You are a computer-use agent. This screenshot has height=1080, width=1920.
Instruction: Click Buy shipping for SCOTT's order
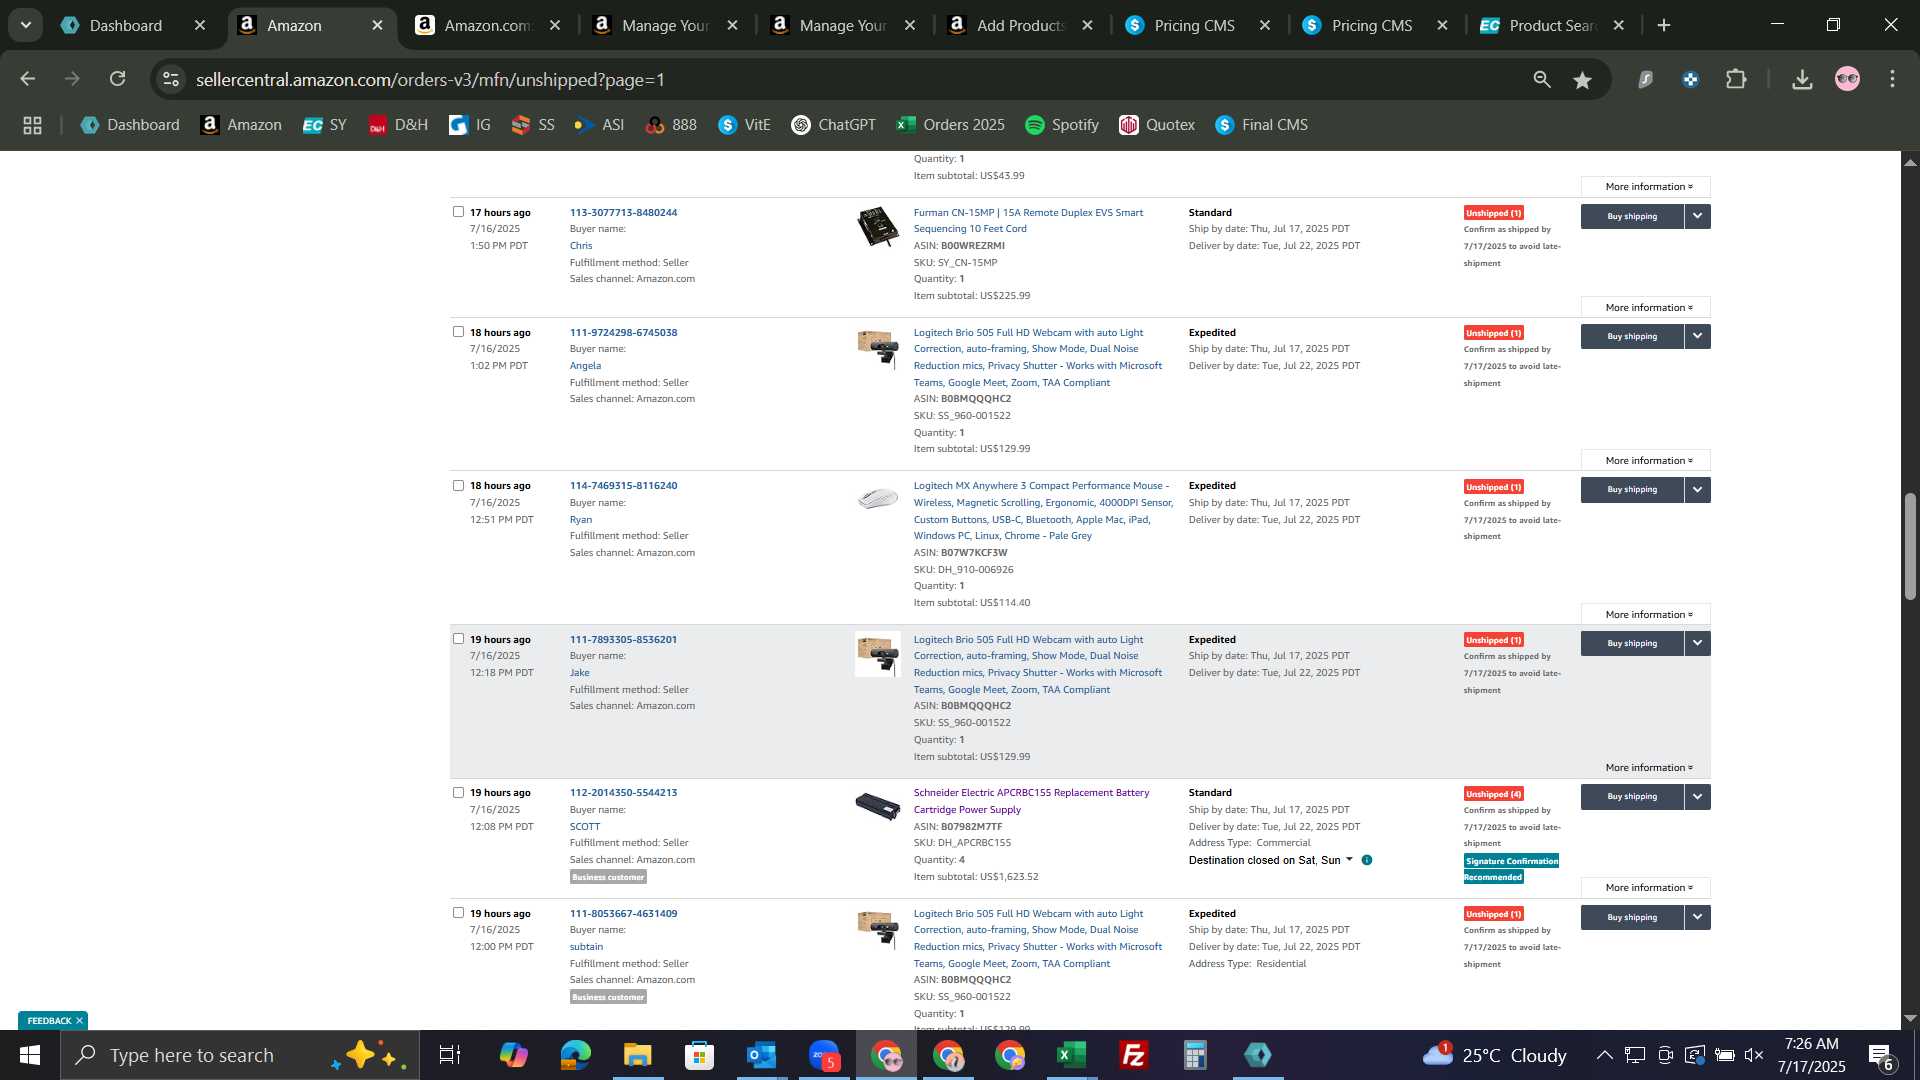pyautogui.click(x=1632, y=797)
